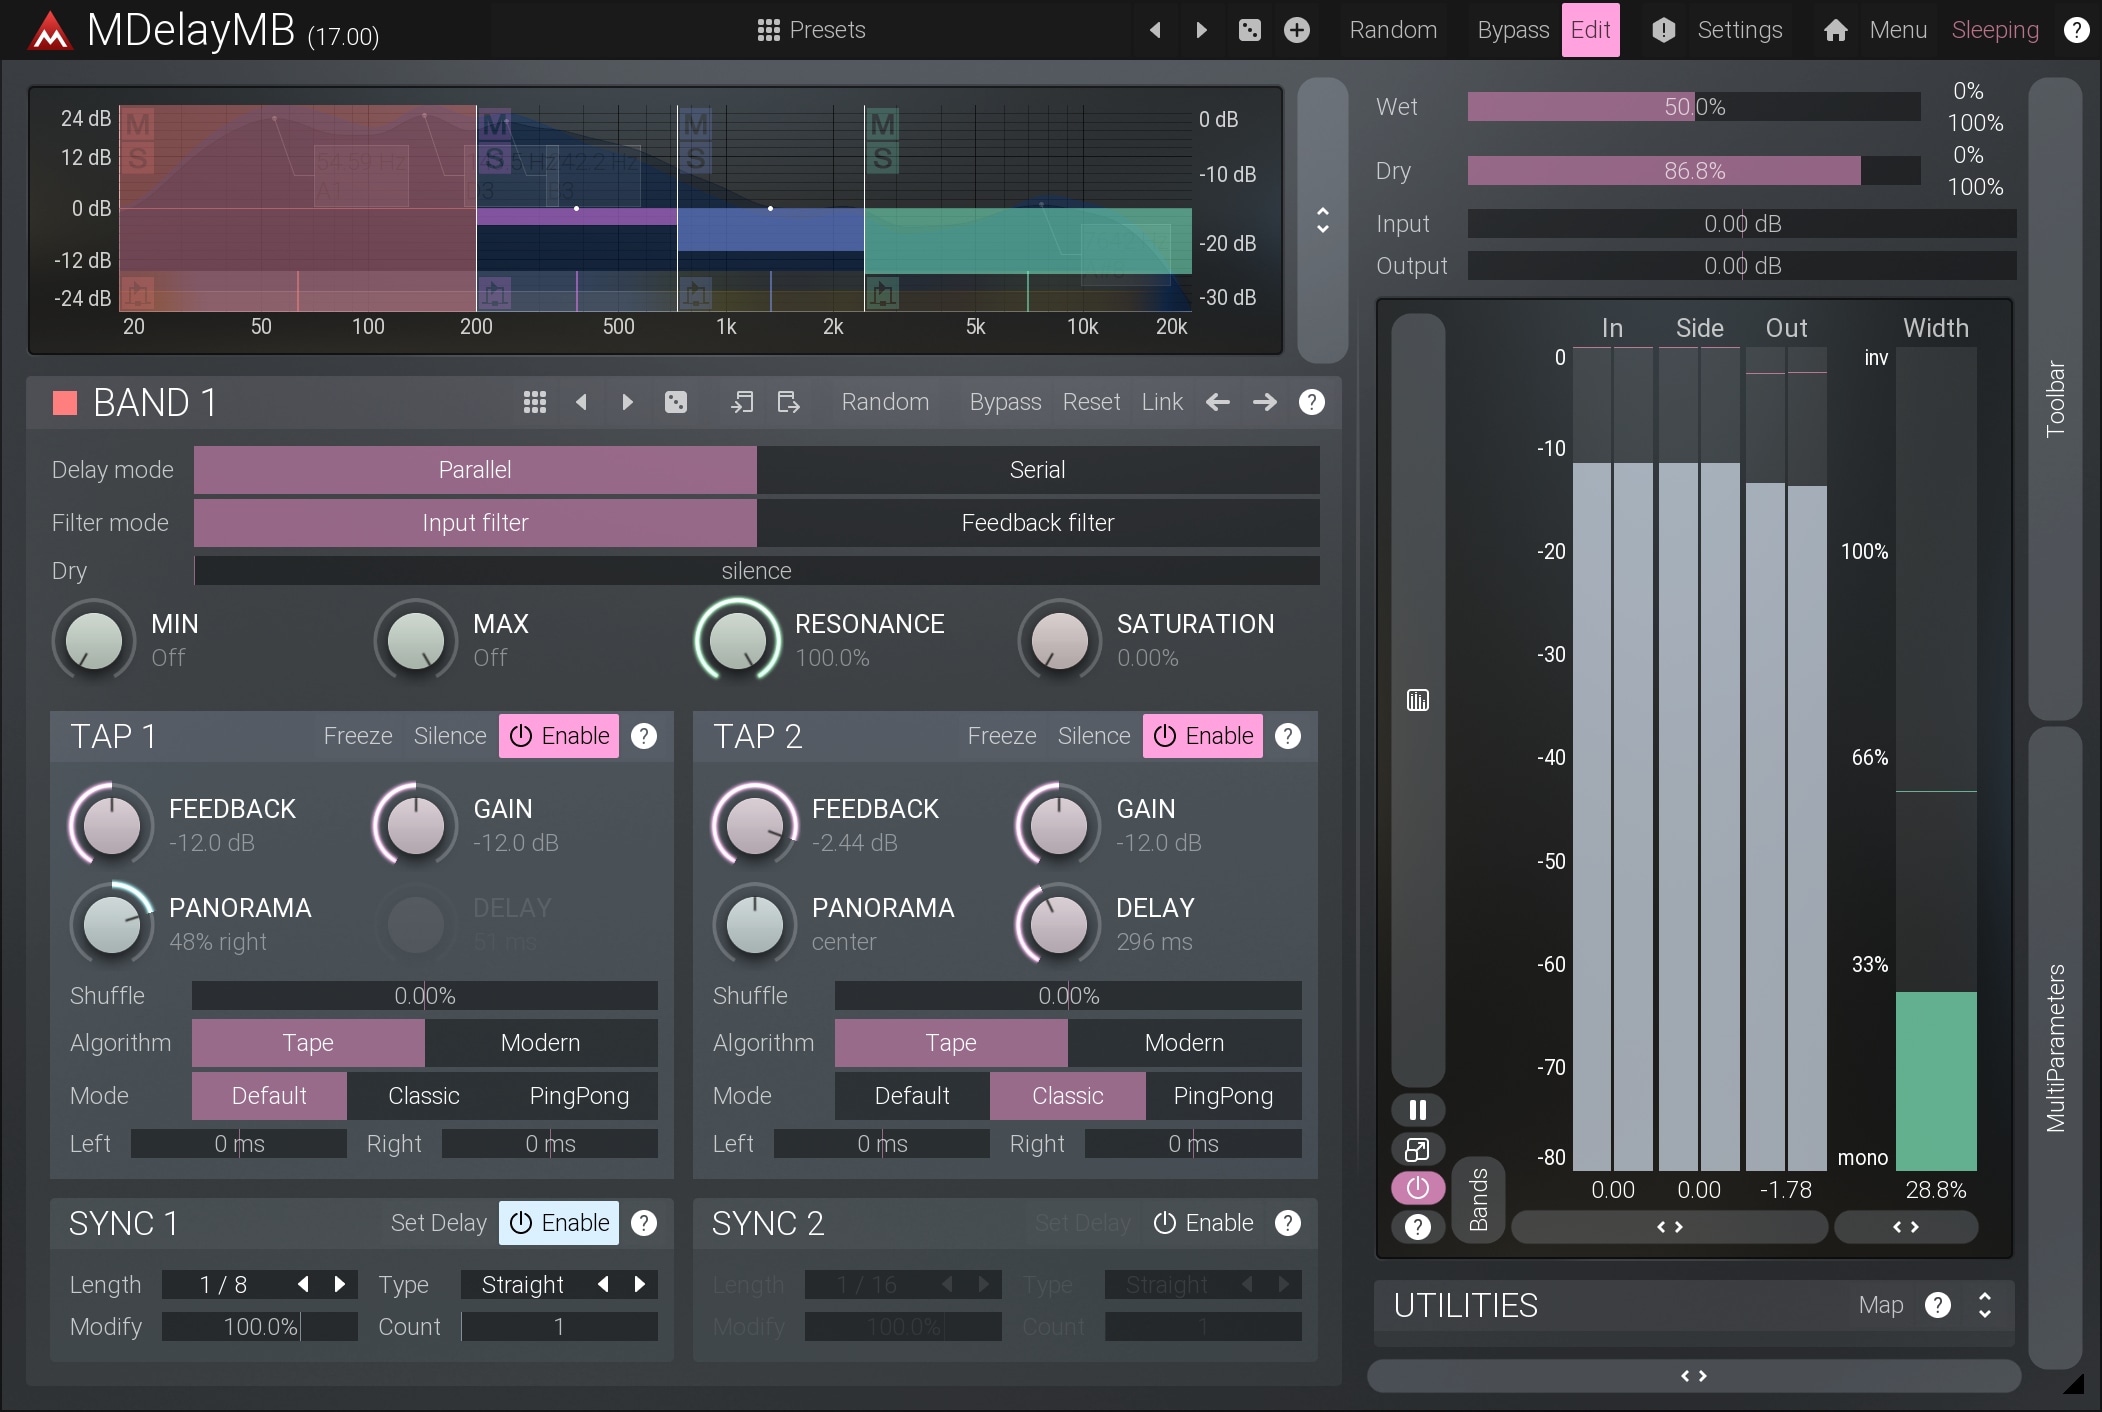Click the random dice icon in top bar
This screenshot has width=2102, height=1412.
1249,30
